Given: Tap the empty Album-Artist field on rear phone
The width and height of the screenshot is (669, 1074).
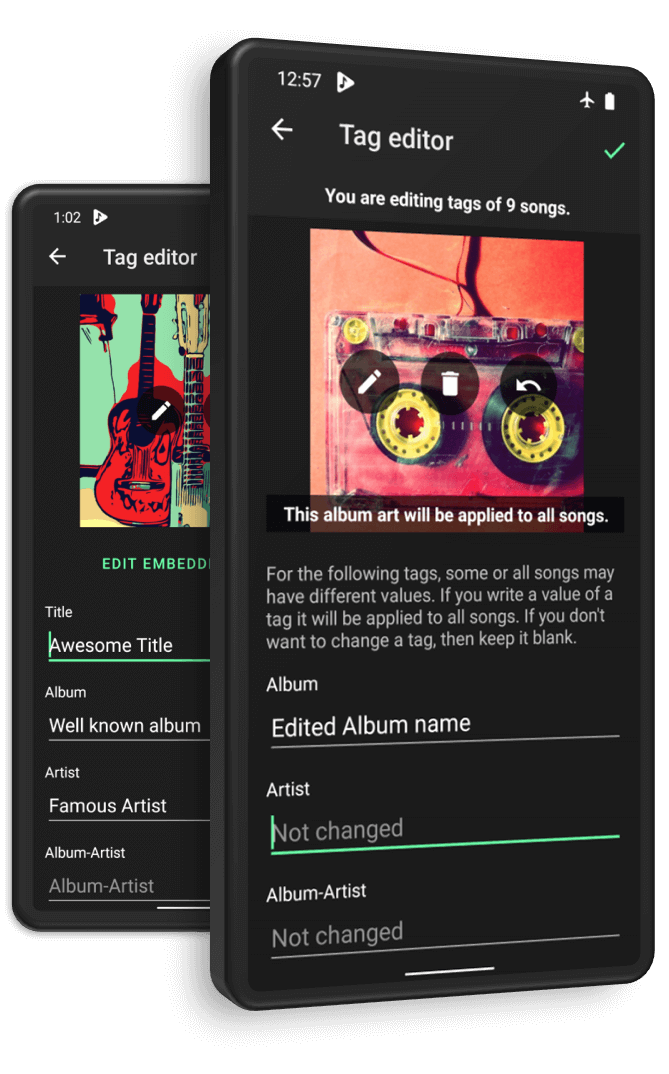Looking at the screenshot, I should 128,885.
